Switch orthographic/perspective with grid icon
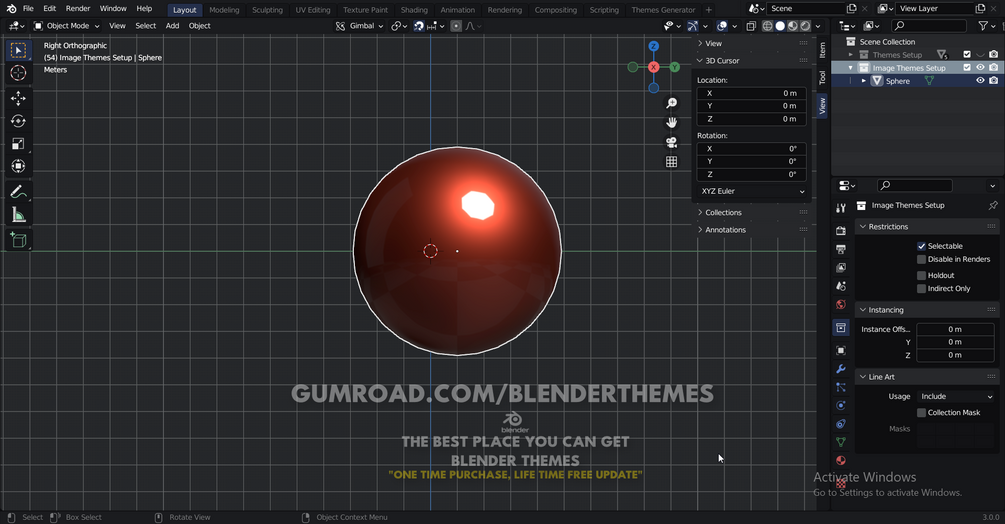 coord(671,161)
